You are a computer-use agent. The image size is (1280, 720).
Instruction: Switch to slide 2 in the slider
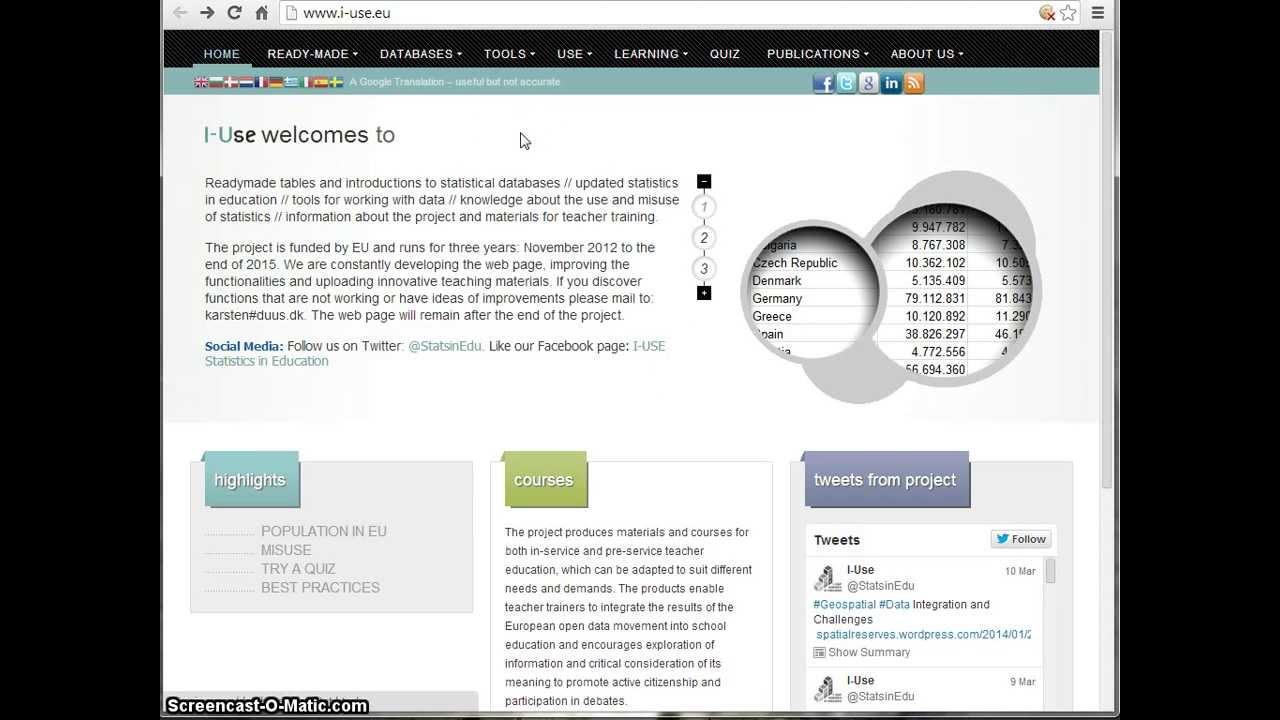pos(704,237)
